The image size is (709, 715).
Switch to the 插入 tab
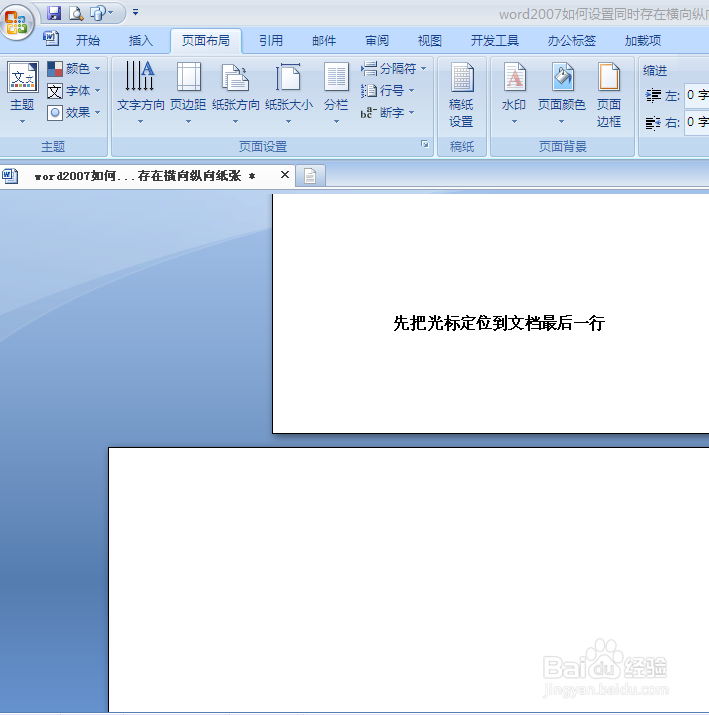(140, 41)
